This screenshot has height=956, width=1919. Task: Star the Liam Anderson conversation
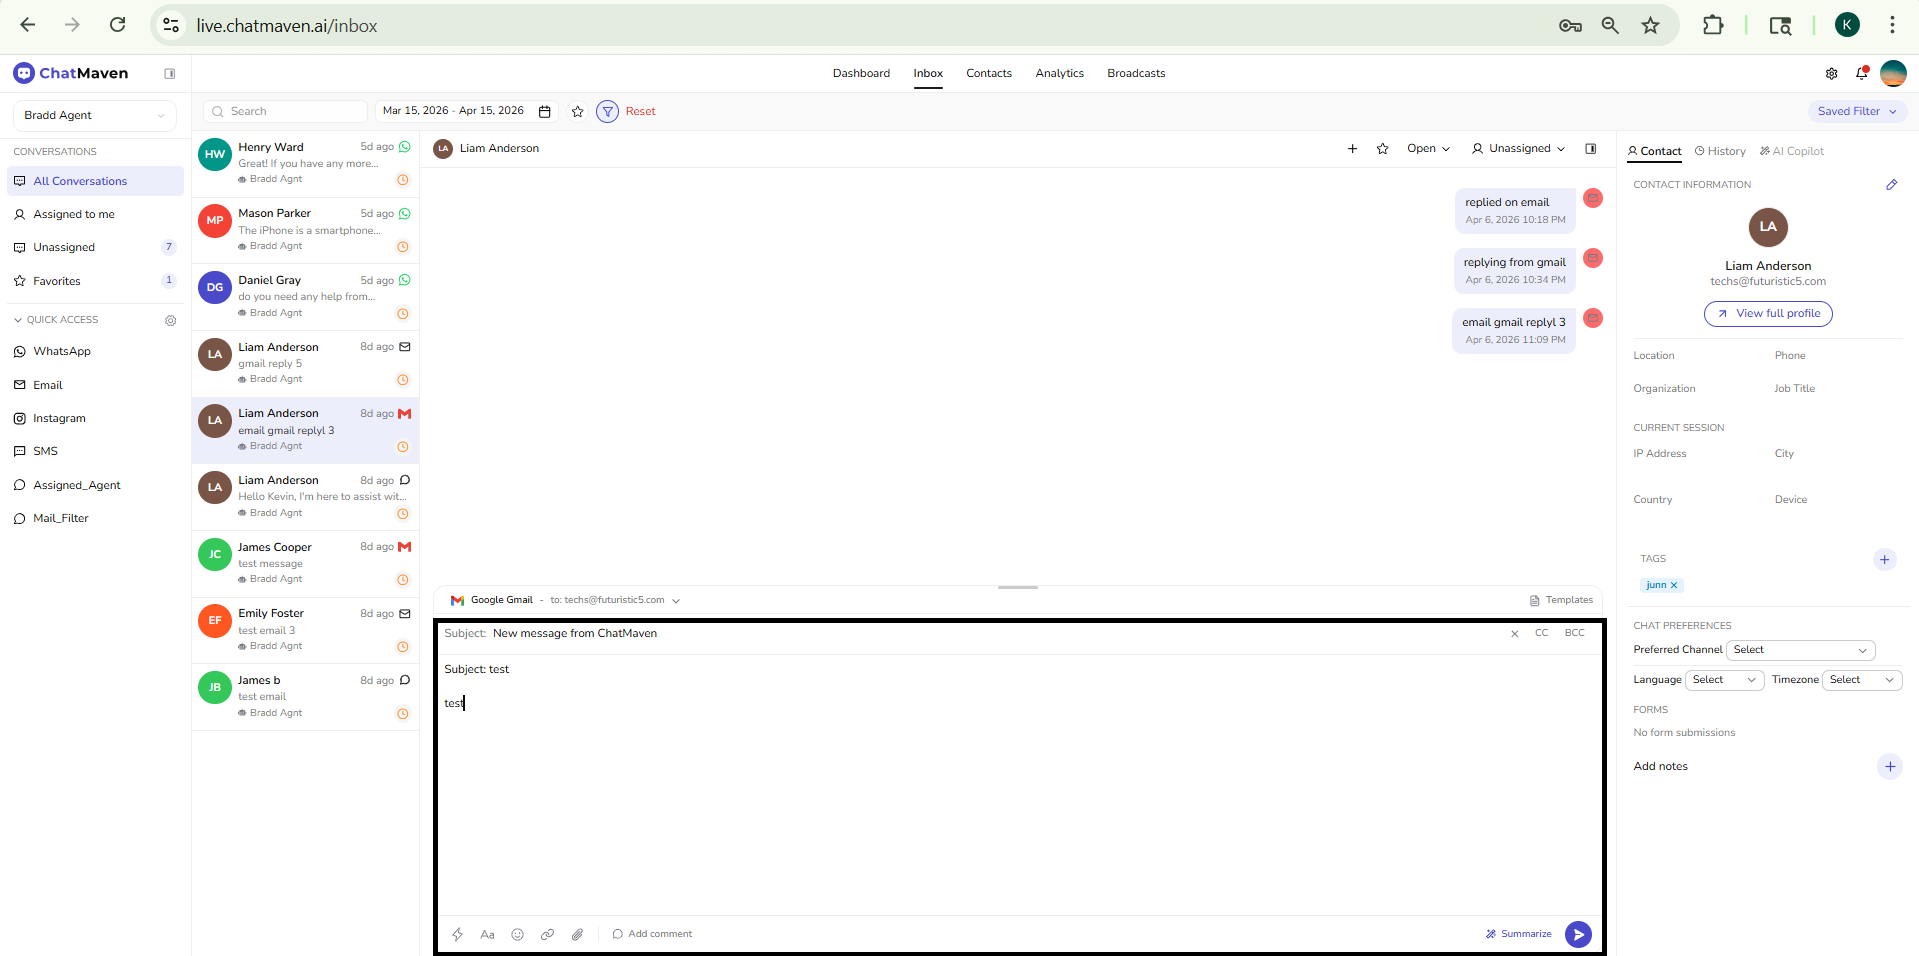(1383, 148)
